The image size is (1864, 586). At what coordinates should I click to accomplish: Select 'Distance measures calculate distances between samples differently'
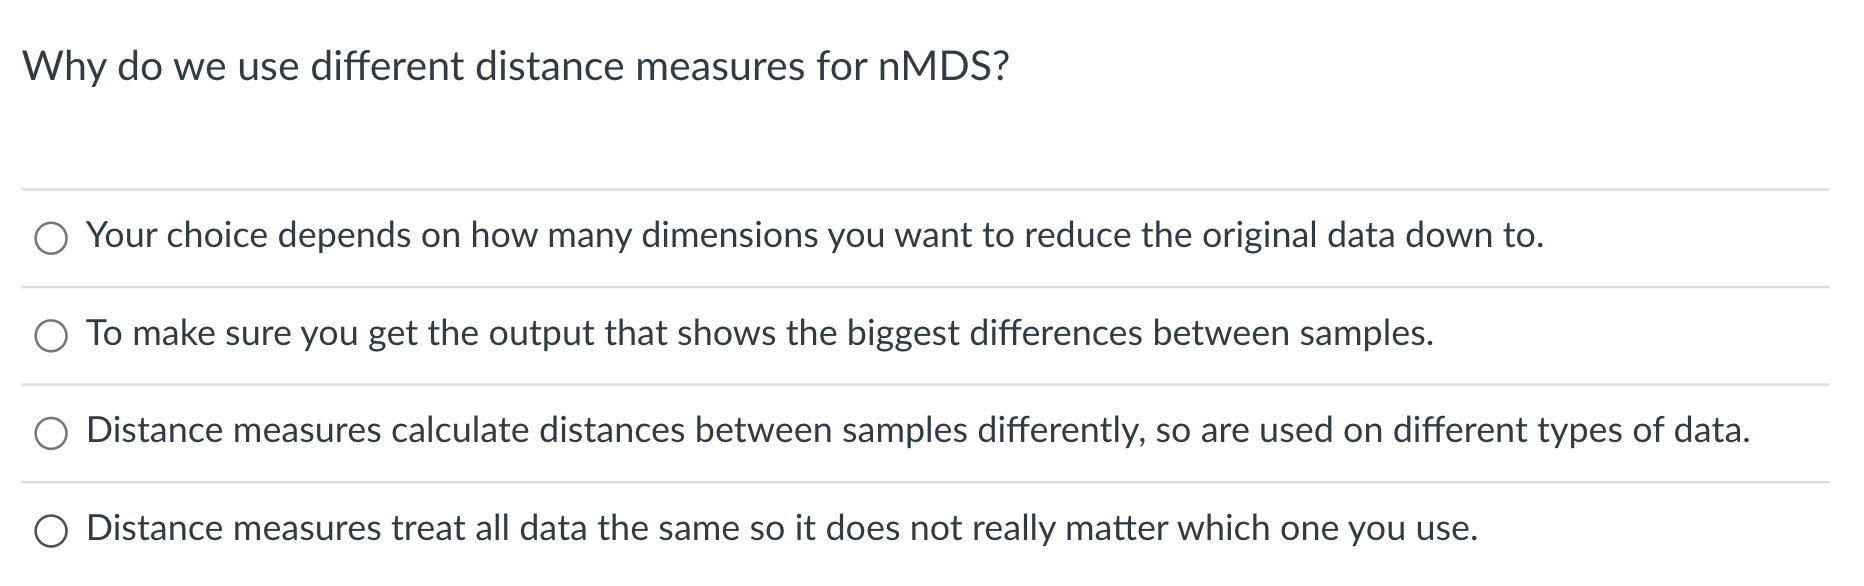click(x=52, y=432)
